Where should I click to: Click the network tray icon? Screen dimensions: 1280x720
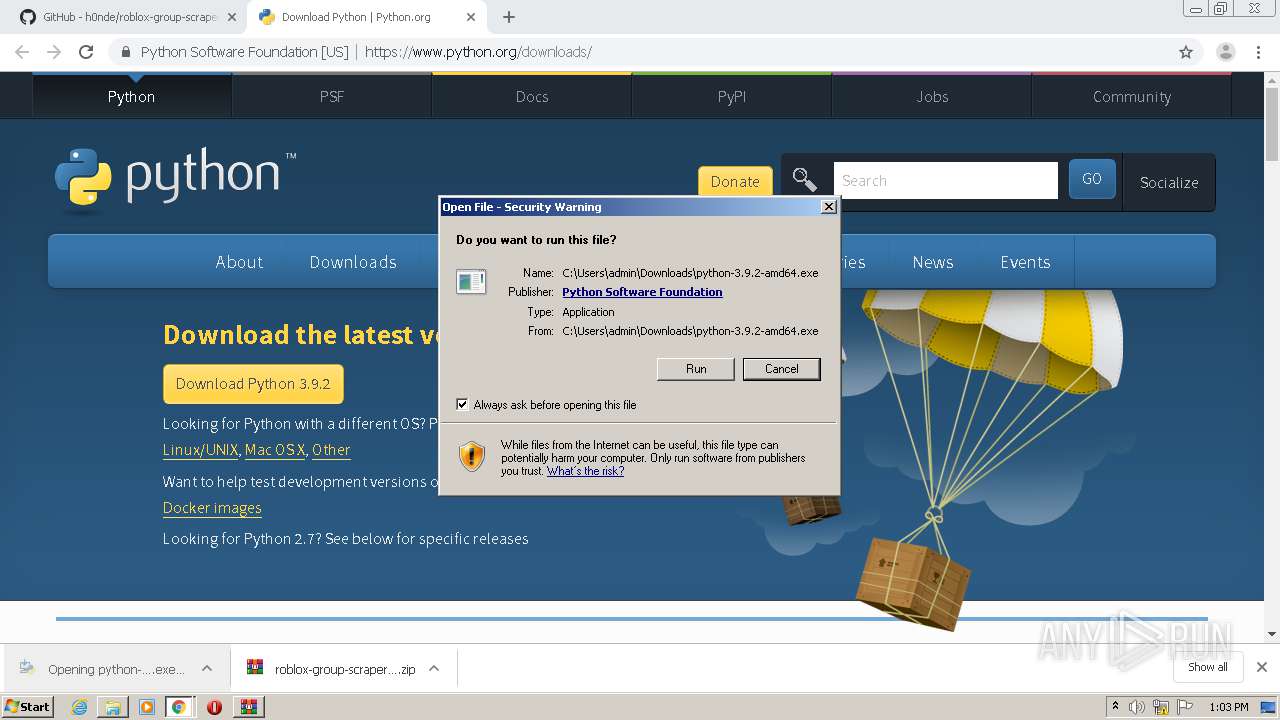pos(1161,707)
